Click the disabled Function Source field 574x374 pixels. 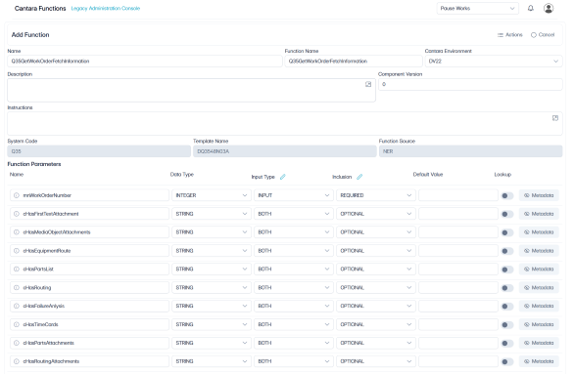tap(470, 151)
